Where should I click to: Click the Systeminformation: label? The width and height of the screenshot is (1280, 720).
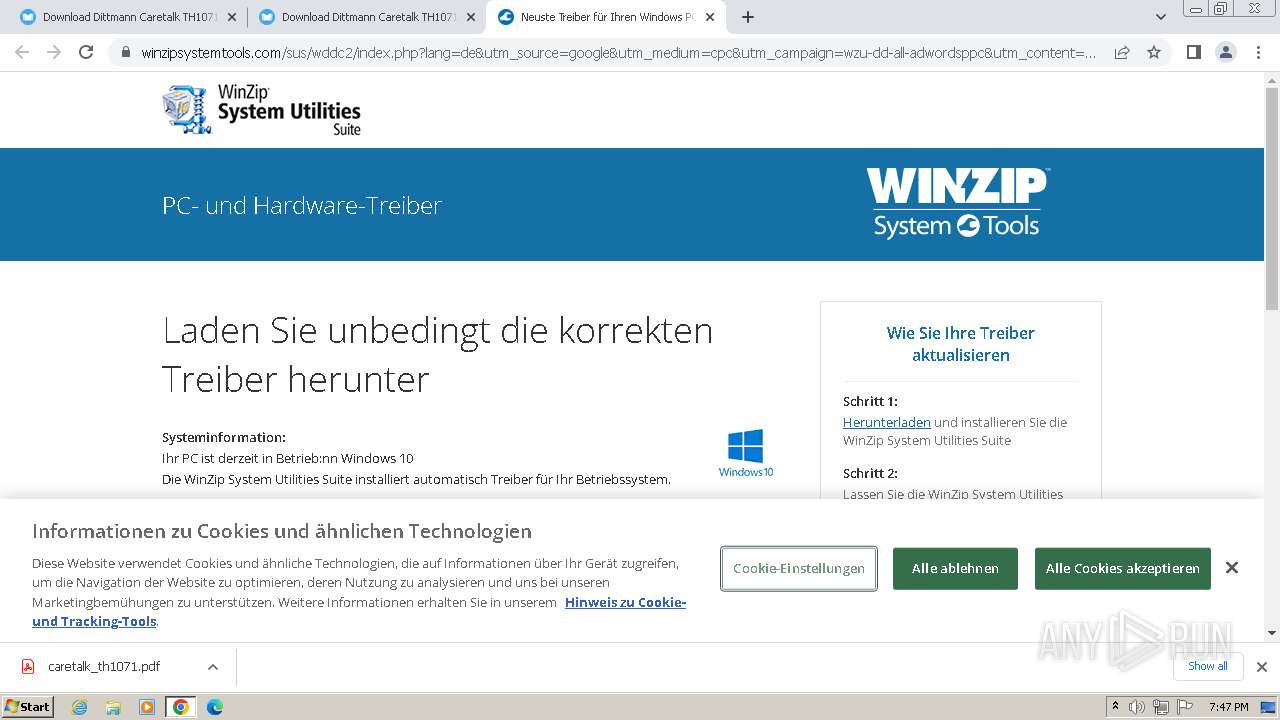click(224, 437)
